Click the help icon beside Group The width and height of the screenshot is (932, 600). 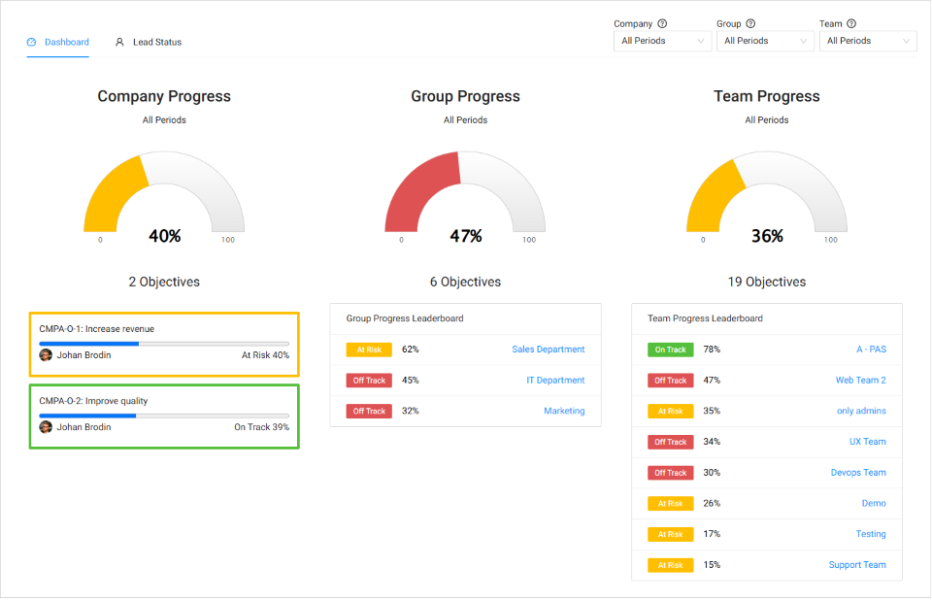click(x=750, y=24)
